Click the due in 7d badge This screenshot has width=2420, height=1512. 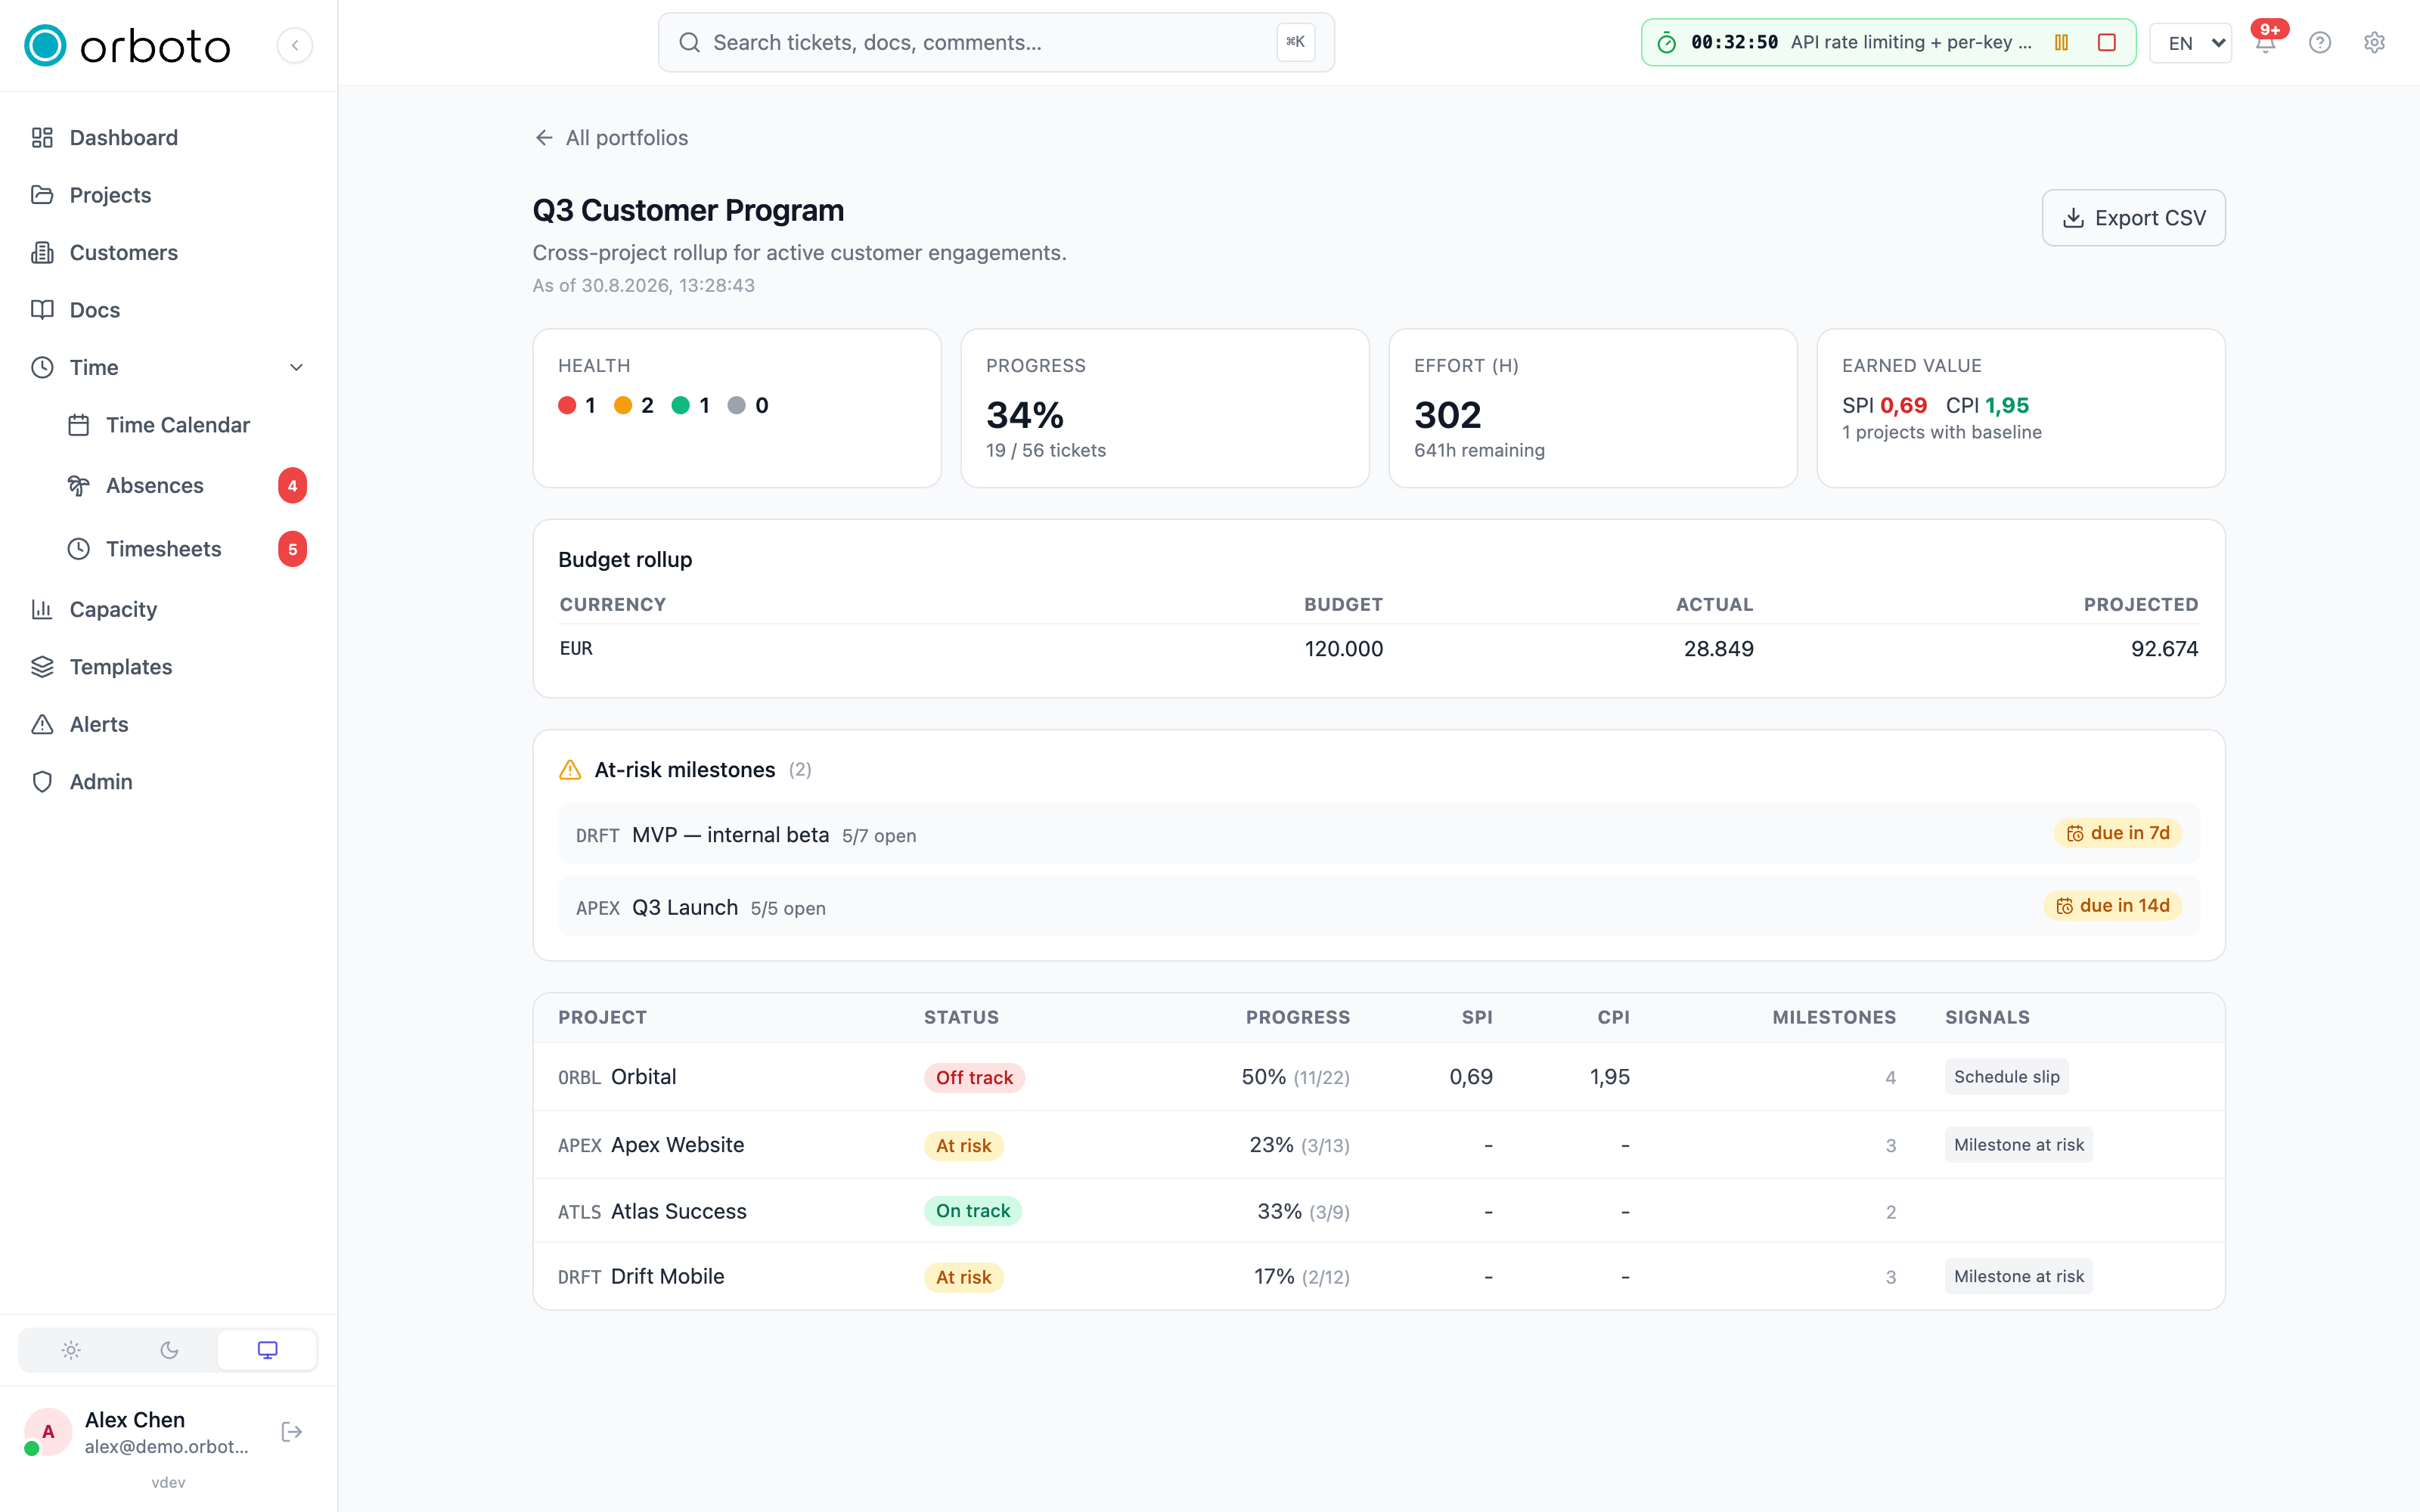click(2118, 833)
